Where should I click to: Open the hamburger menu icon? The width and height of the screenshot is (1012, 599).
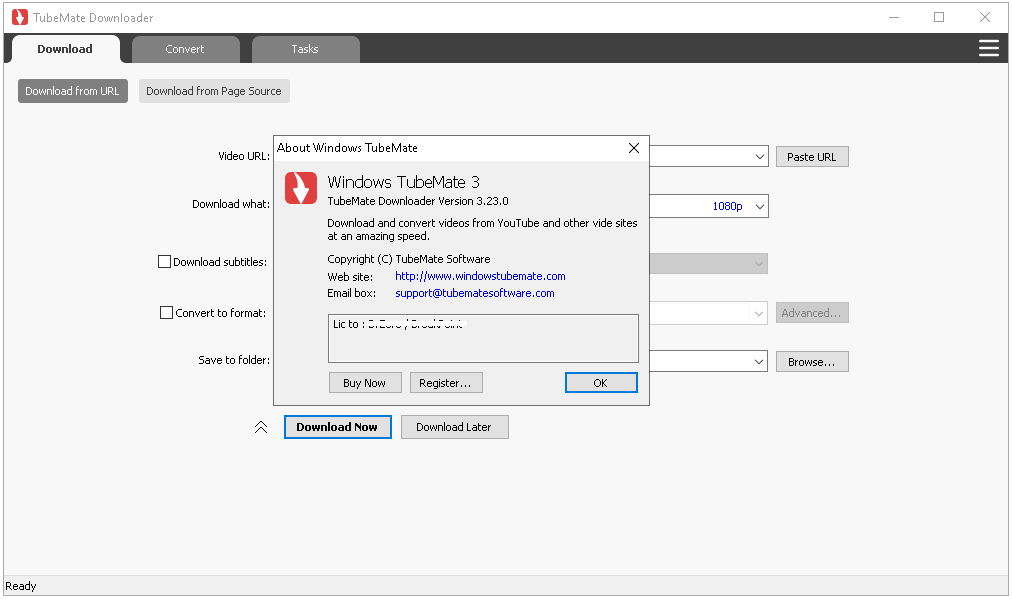point(988,48)
